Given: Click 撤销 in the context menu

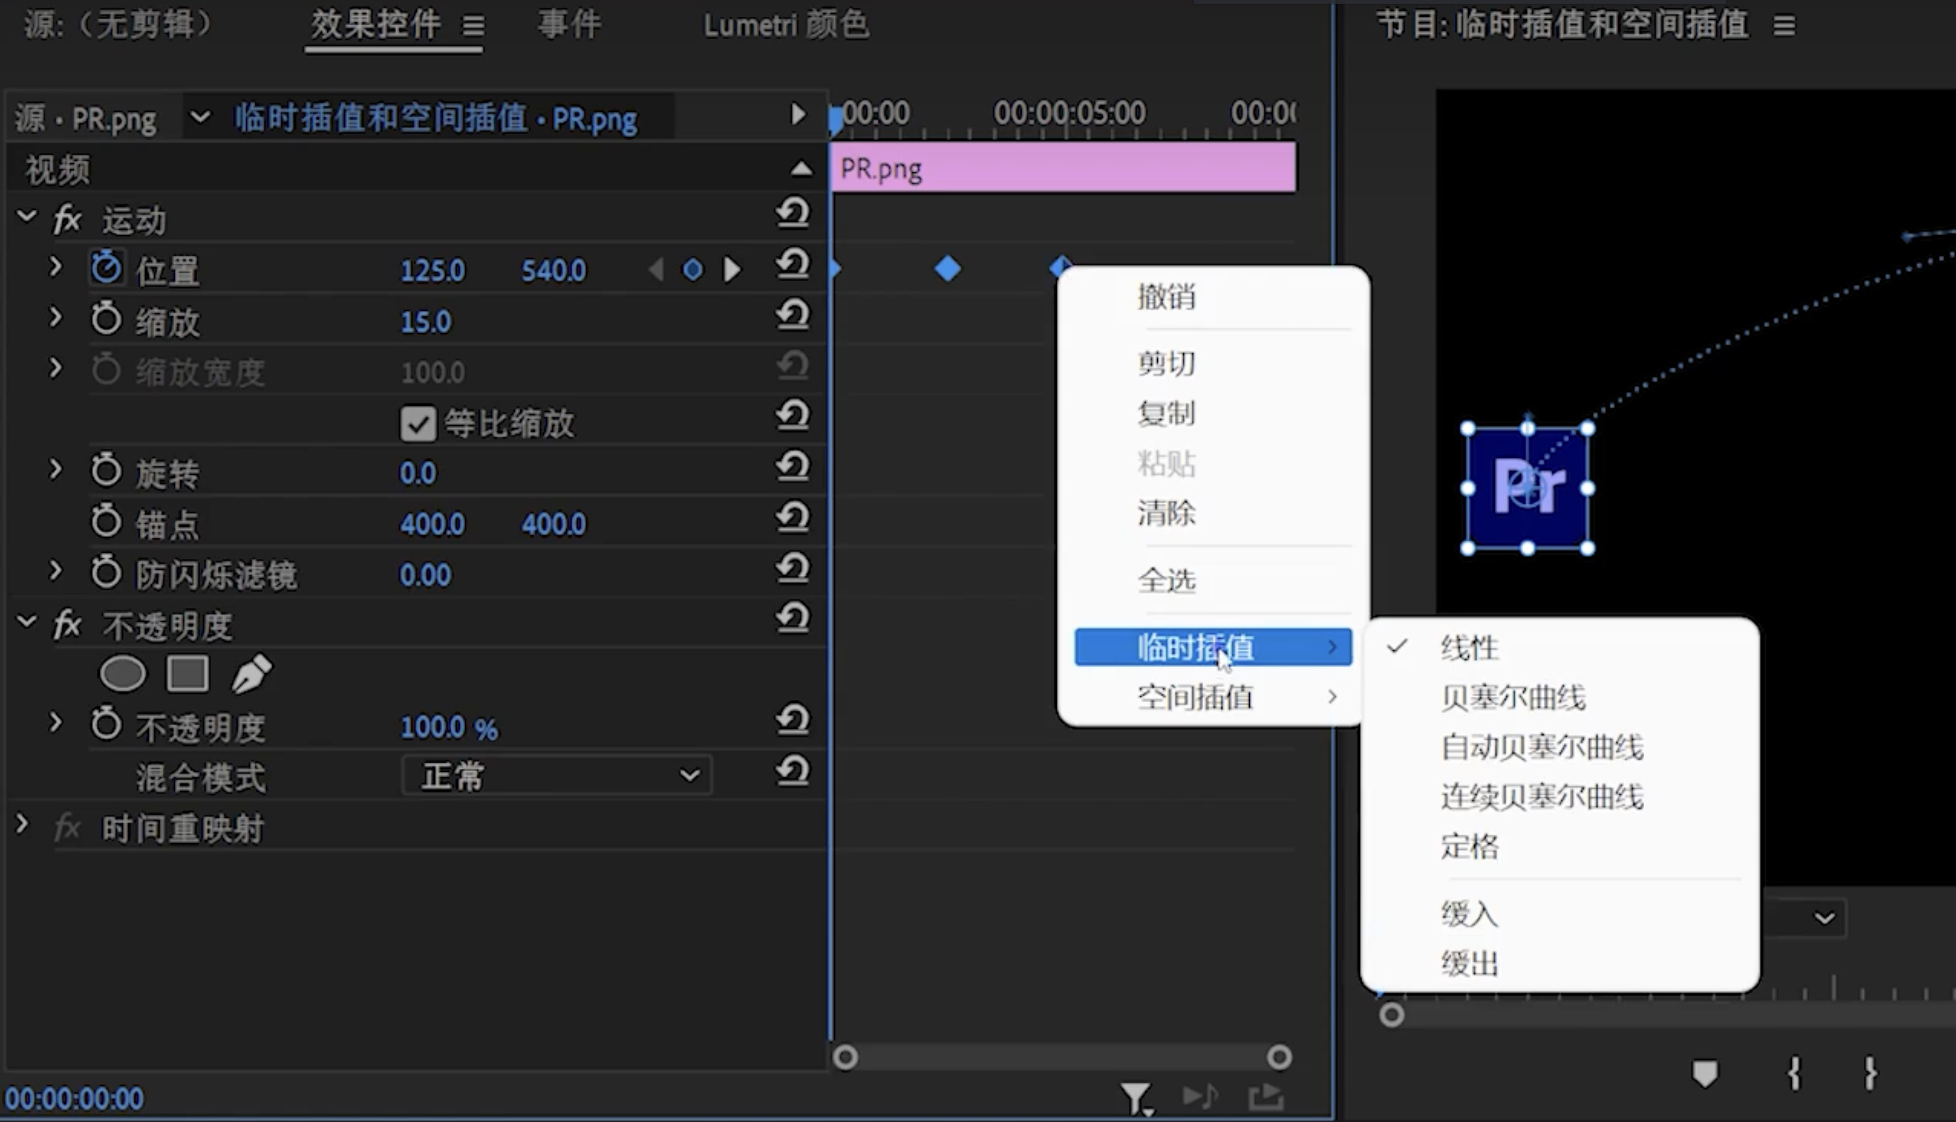Looking at the screenshot, I should [1166, 297].
